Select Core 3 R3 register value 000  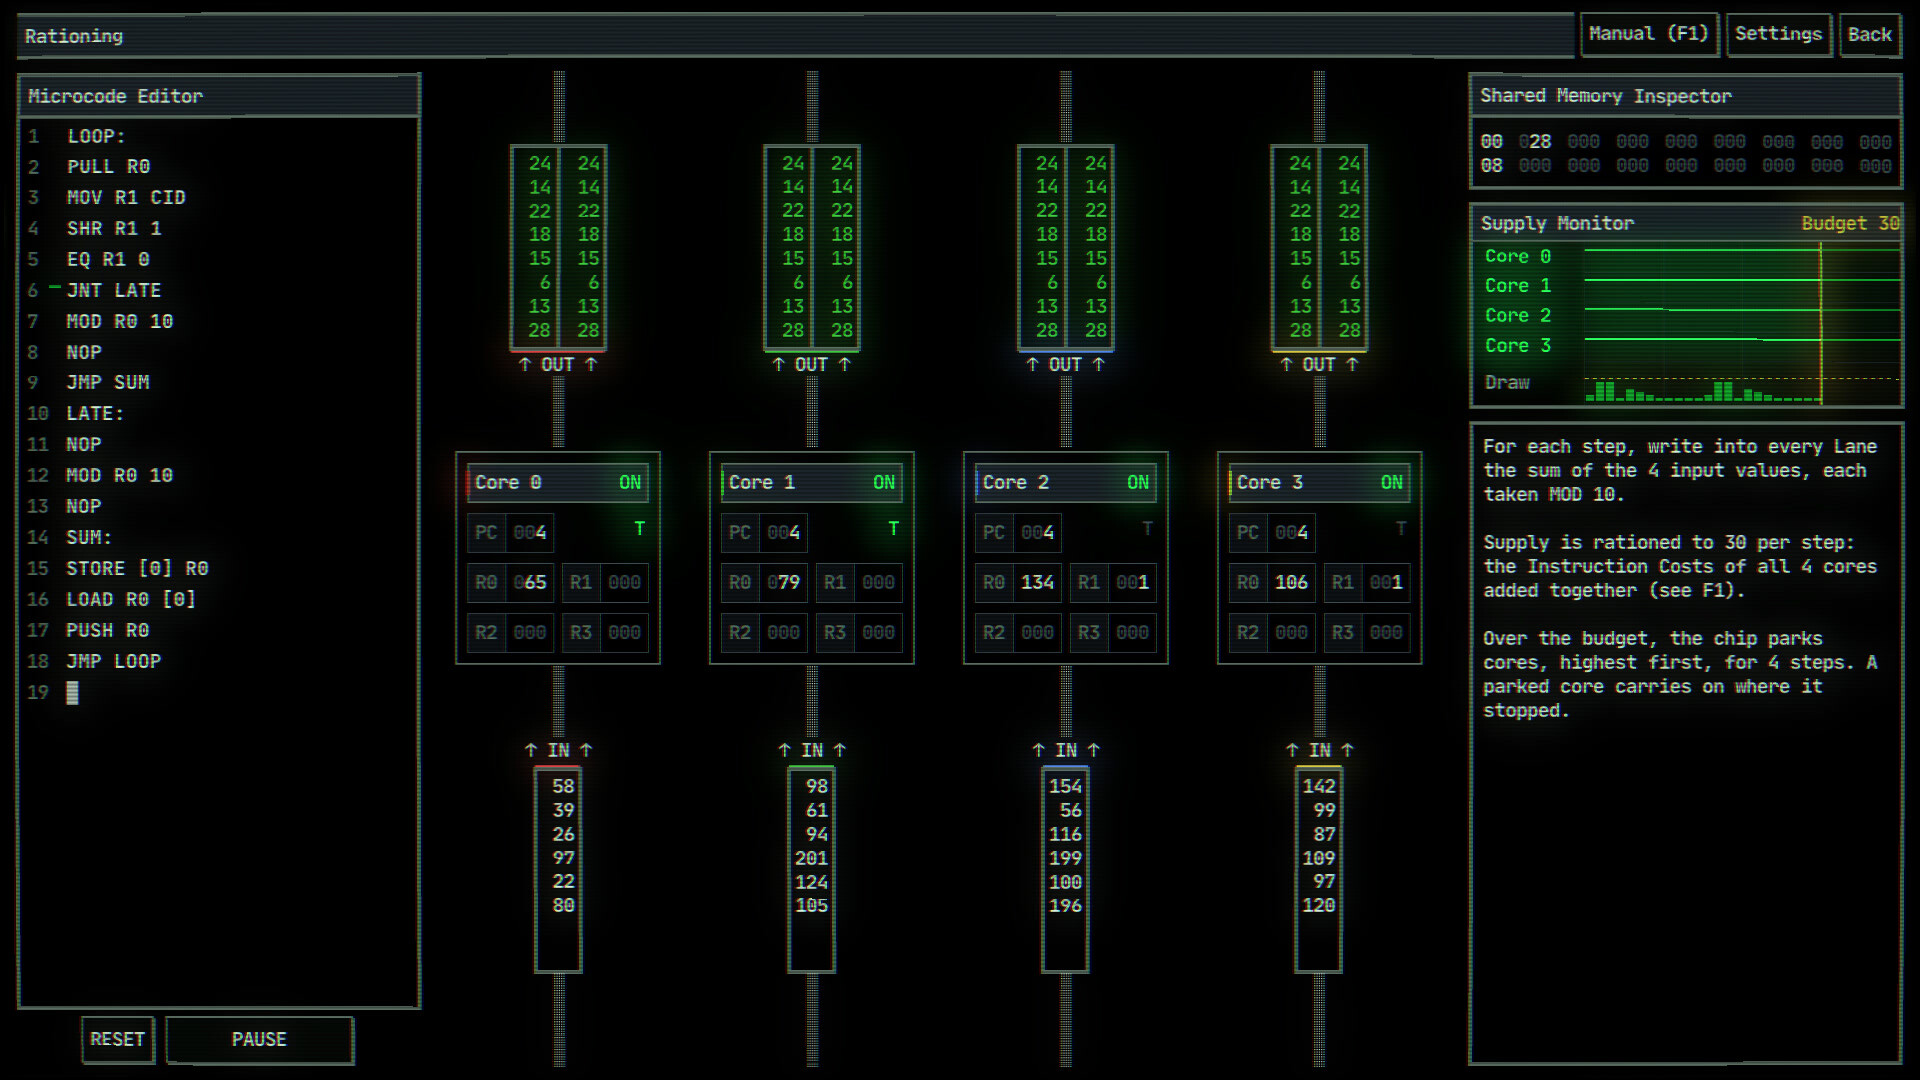pos(1386,633)
